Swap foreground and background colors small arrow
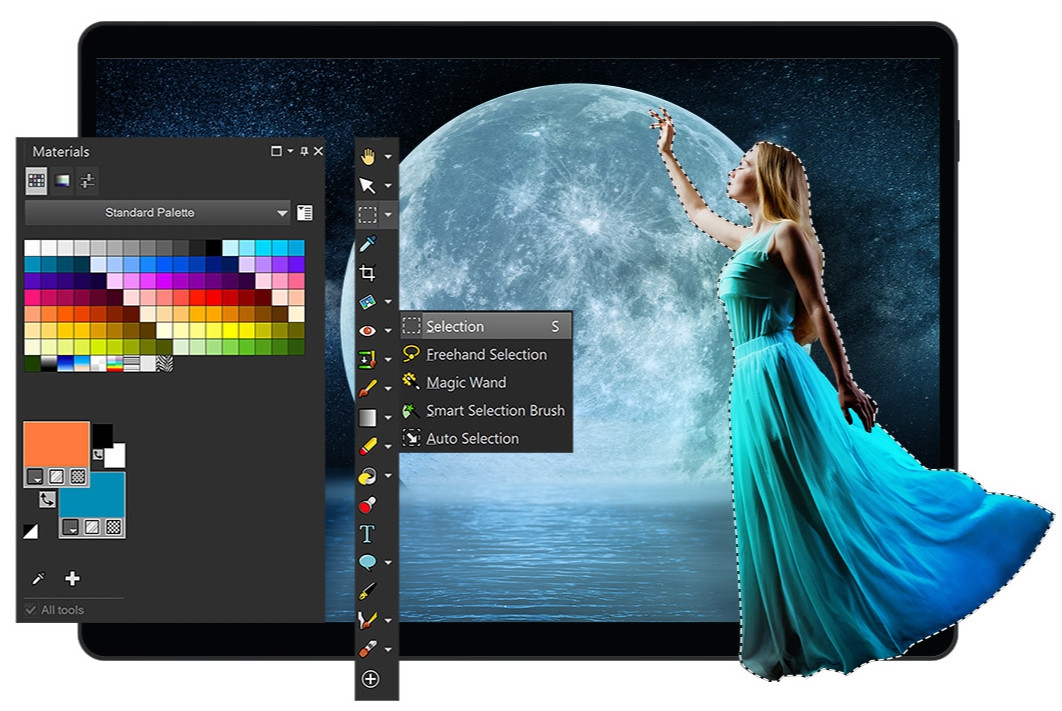The height and width of the screenshot is (711, 1062). 98,454
